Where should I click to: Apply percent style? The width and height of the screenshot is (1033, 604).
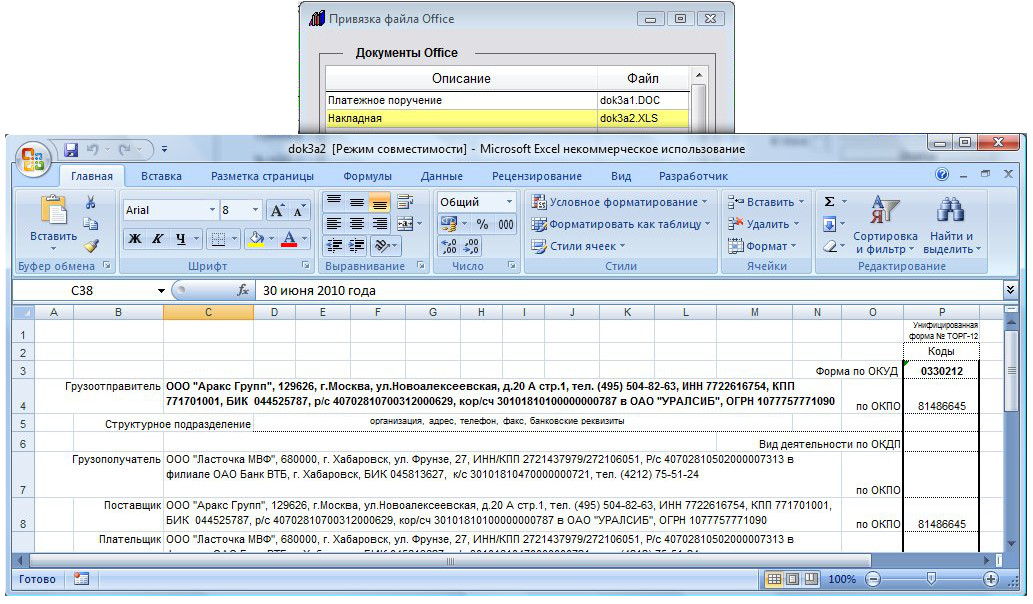[x=482, y=224]
